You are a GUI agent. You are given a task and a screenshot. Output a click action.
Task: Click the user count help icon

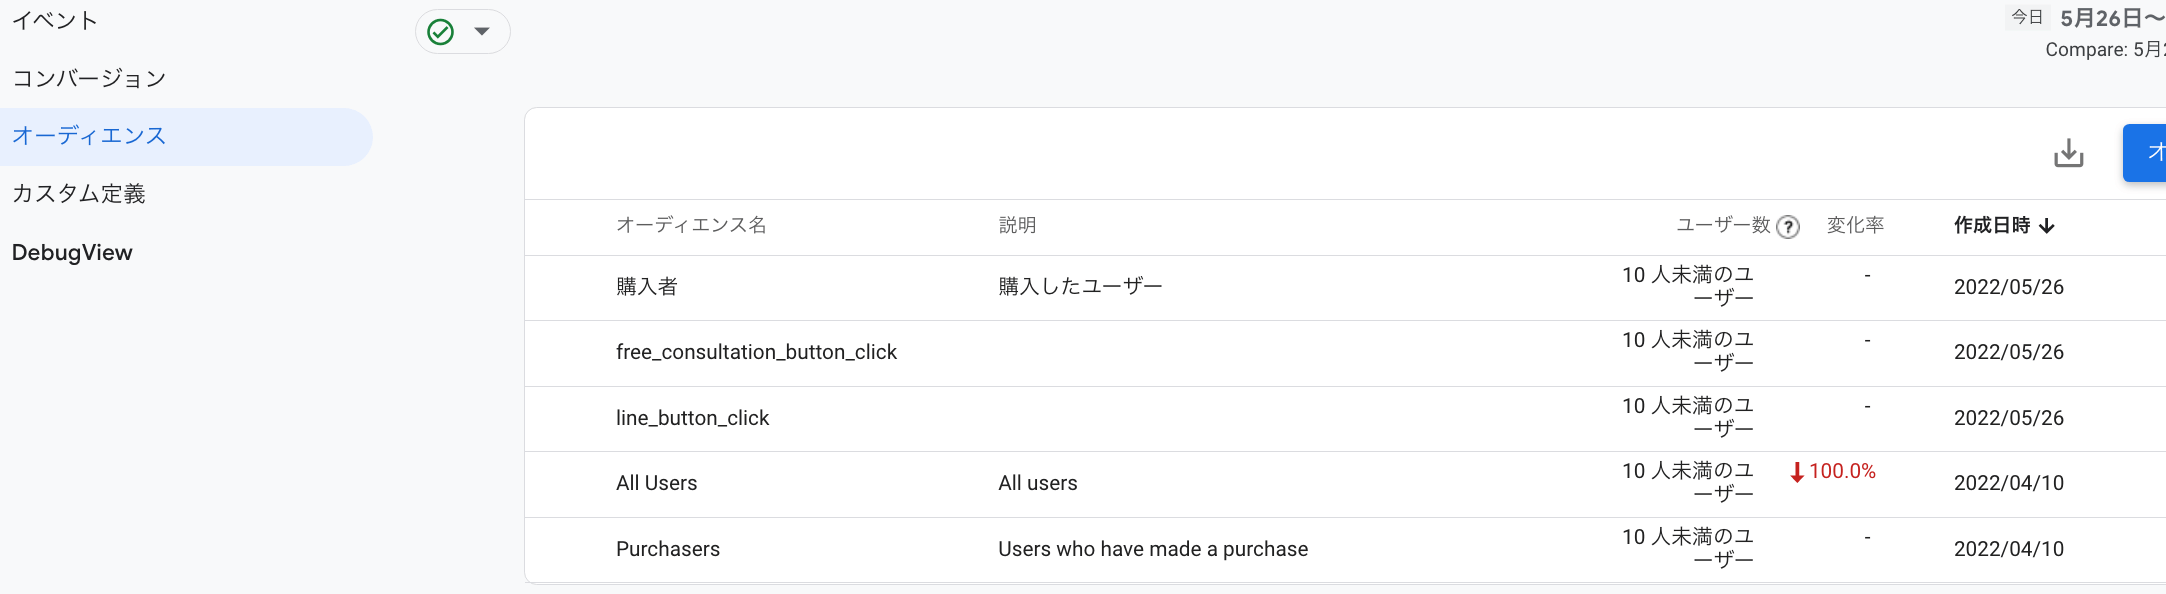[1788, 227]
